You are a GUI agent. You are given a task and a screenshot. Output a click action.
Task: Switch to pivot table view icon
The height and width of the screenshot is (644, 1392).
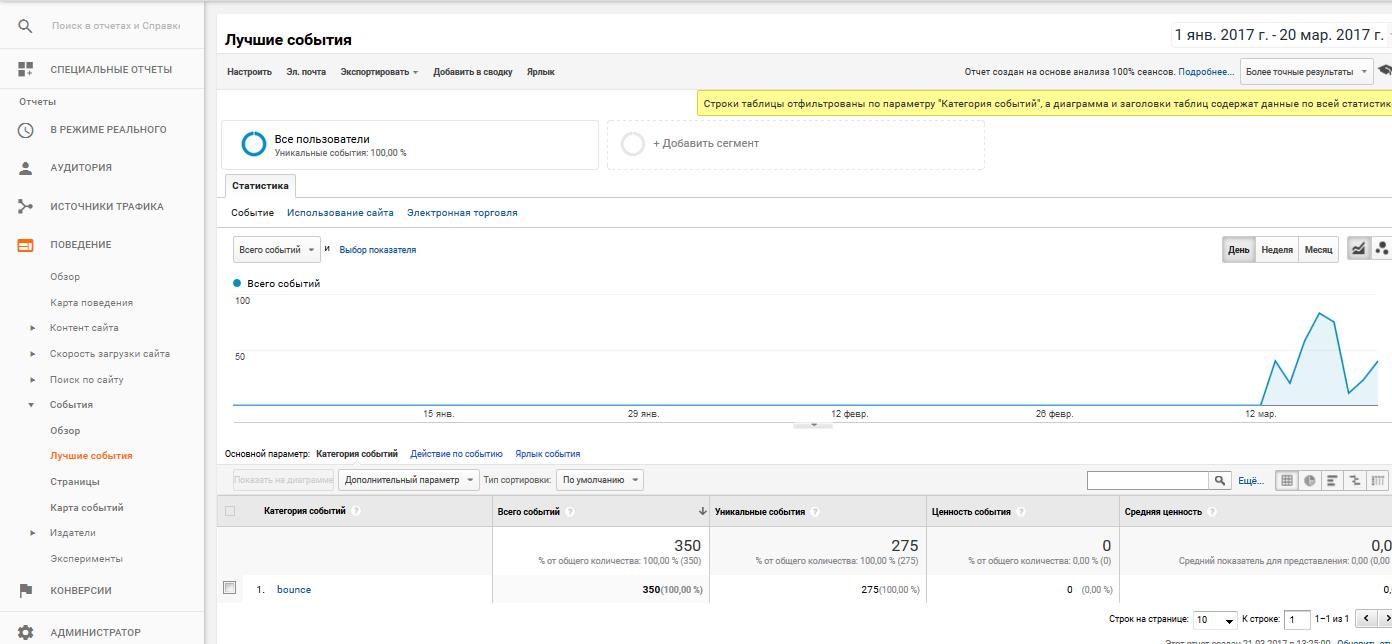(x=1378, y=480)
